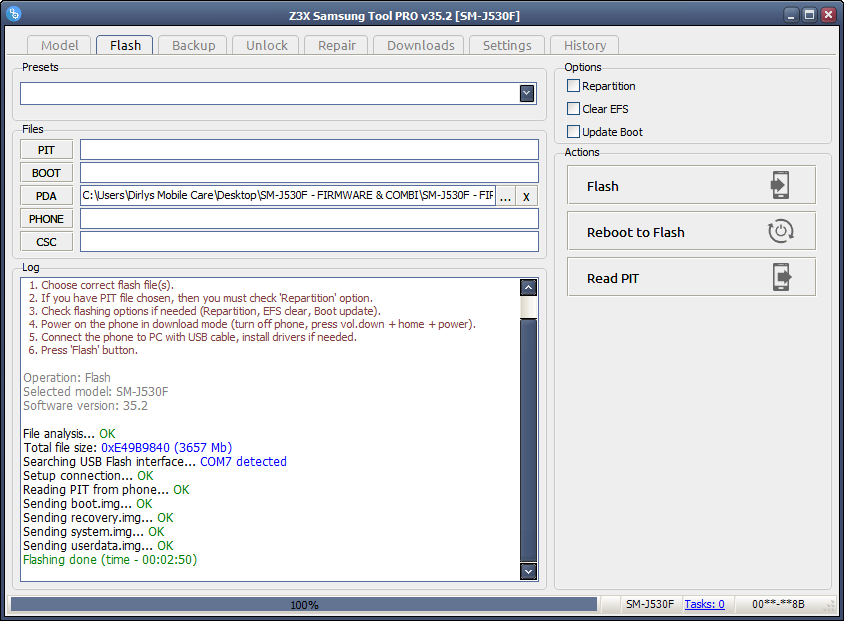Click the PHONE file path field
Screen dimensions: 844x621
tap(309, 219)
